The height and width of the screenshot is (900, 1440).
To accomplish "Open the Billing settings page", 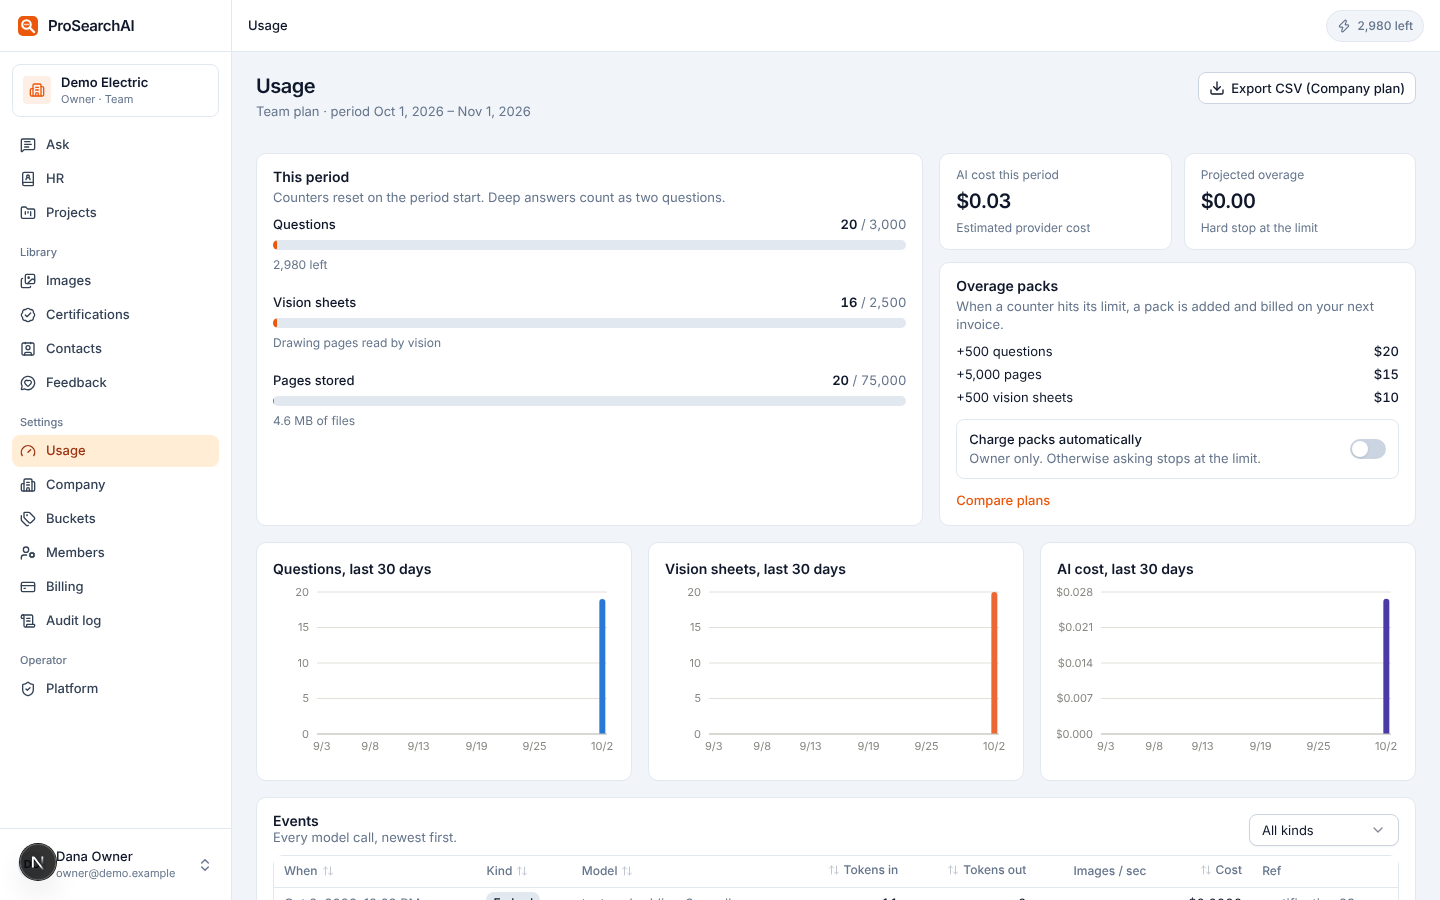I will 115,587.
